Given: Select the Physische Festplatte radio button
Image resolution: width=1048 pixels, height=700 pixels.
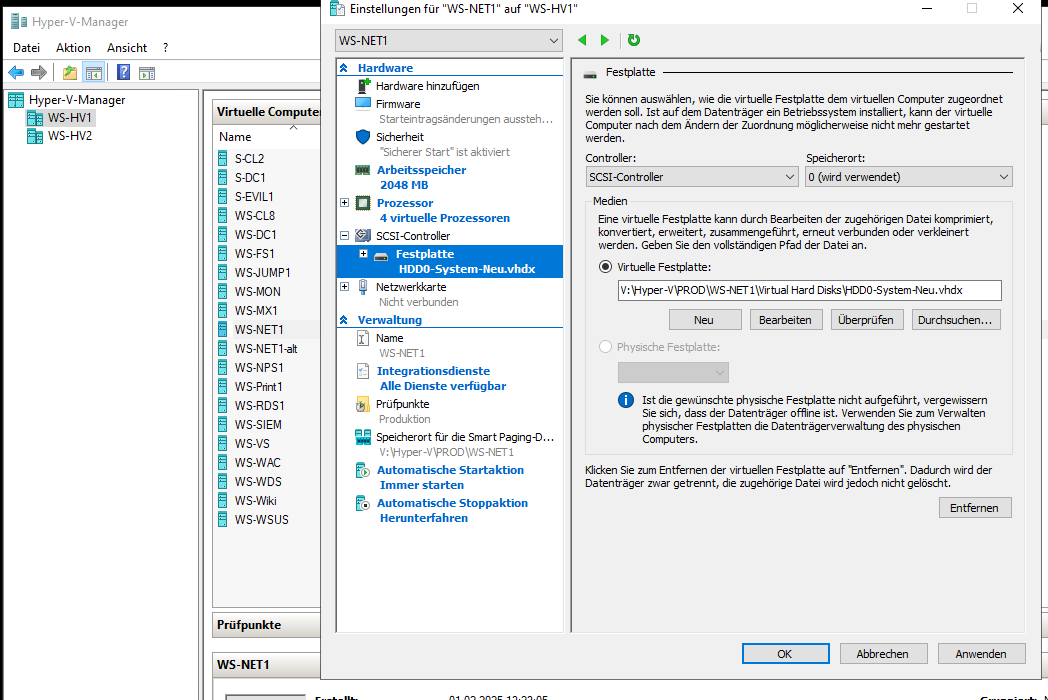Looking at the screenshot, I should coord(606,347).
